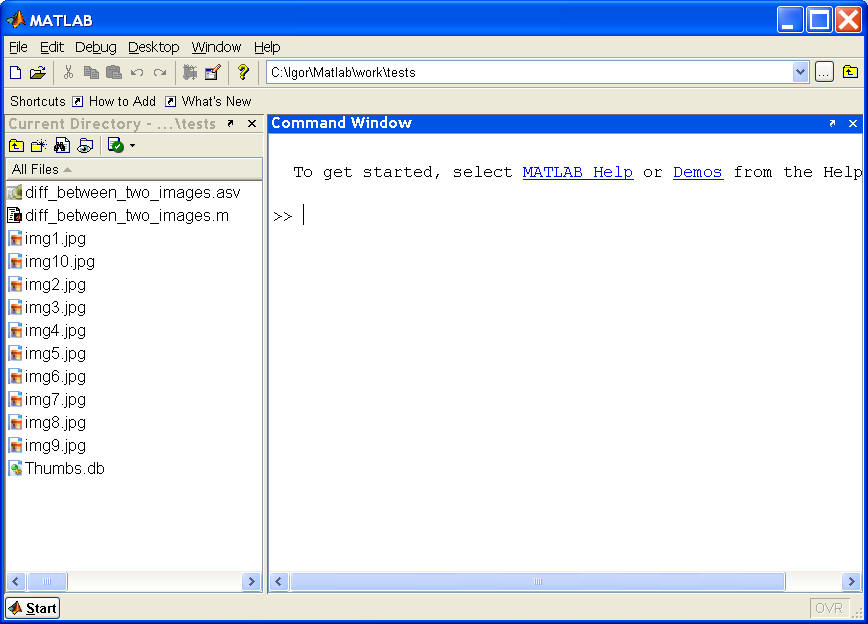Click Command Window scrollbar right arrow
868x624 pixels.
click(851, 581)
